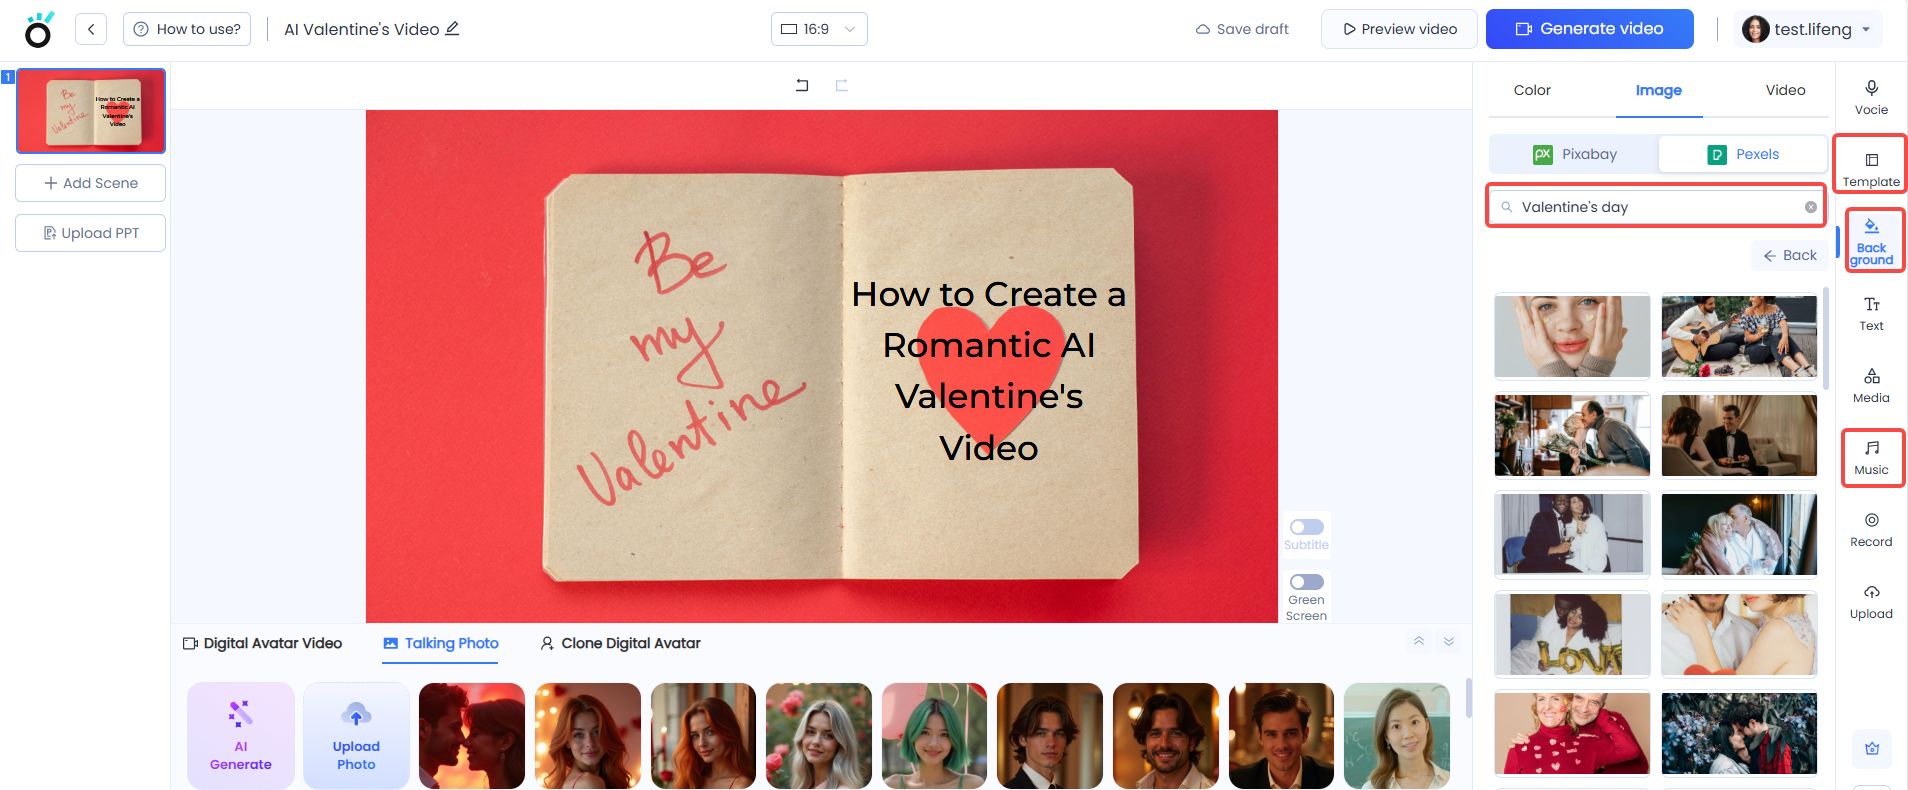Open the Media panel
1908x790 pixels.
point(1871,385)
